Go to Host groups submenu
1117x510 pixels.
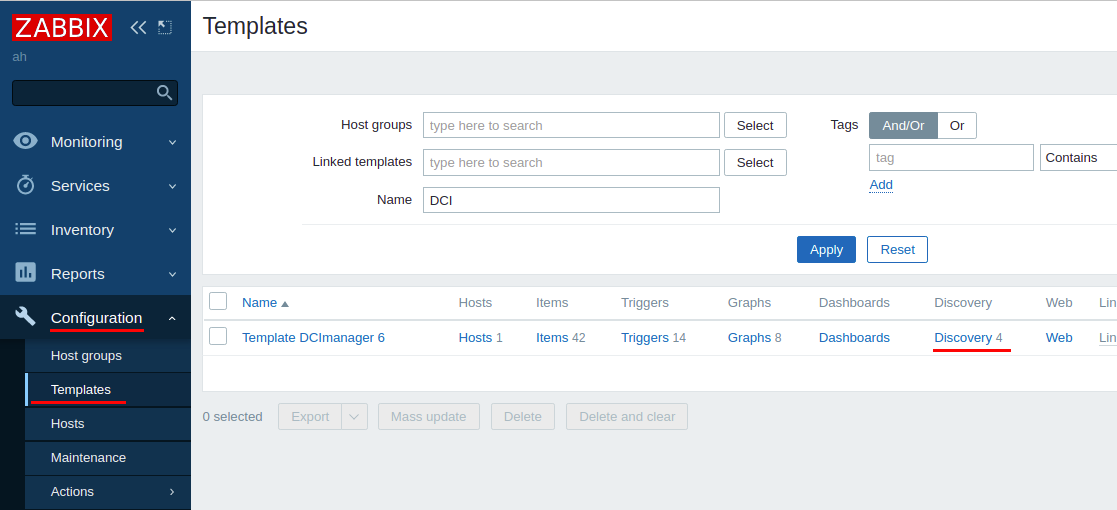108,355
